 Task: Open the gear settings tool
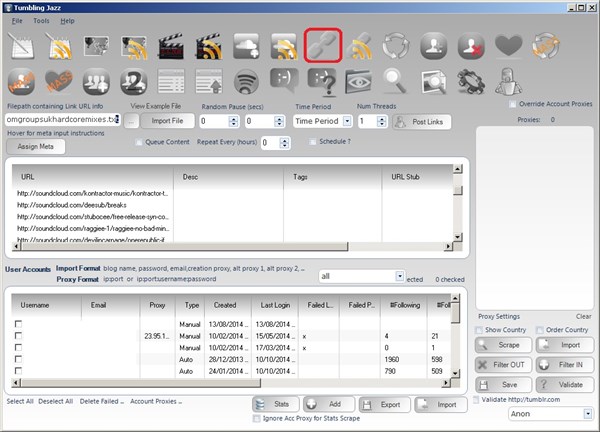click(x=471, y=82)
